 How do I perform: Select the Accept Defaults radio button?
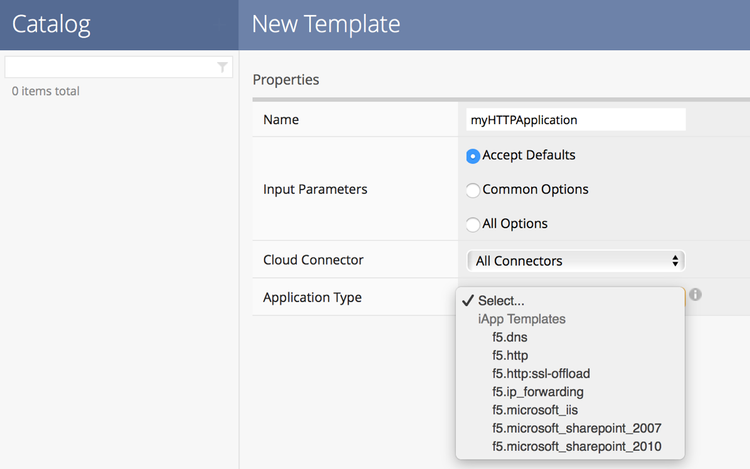pos(473,156)
